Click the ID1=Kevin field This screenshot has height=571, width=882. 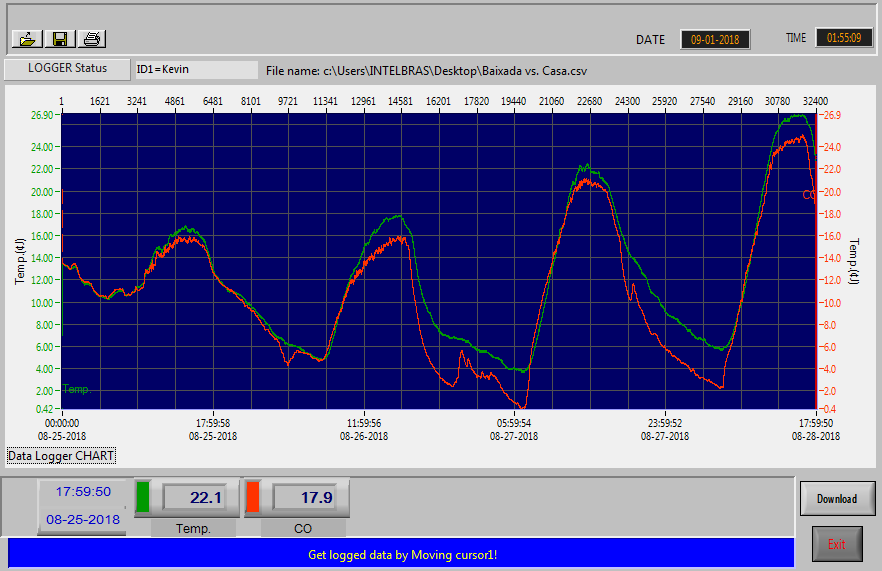pos(196,70)
